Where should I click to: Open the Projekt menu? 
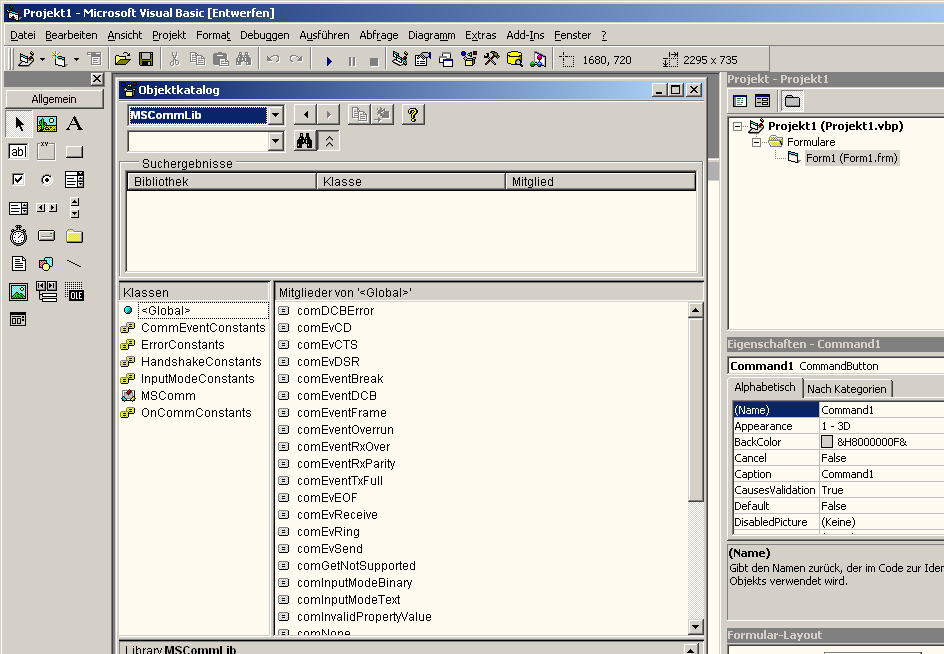point(169,35)
